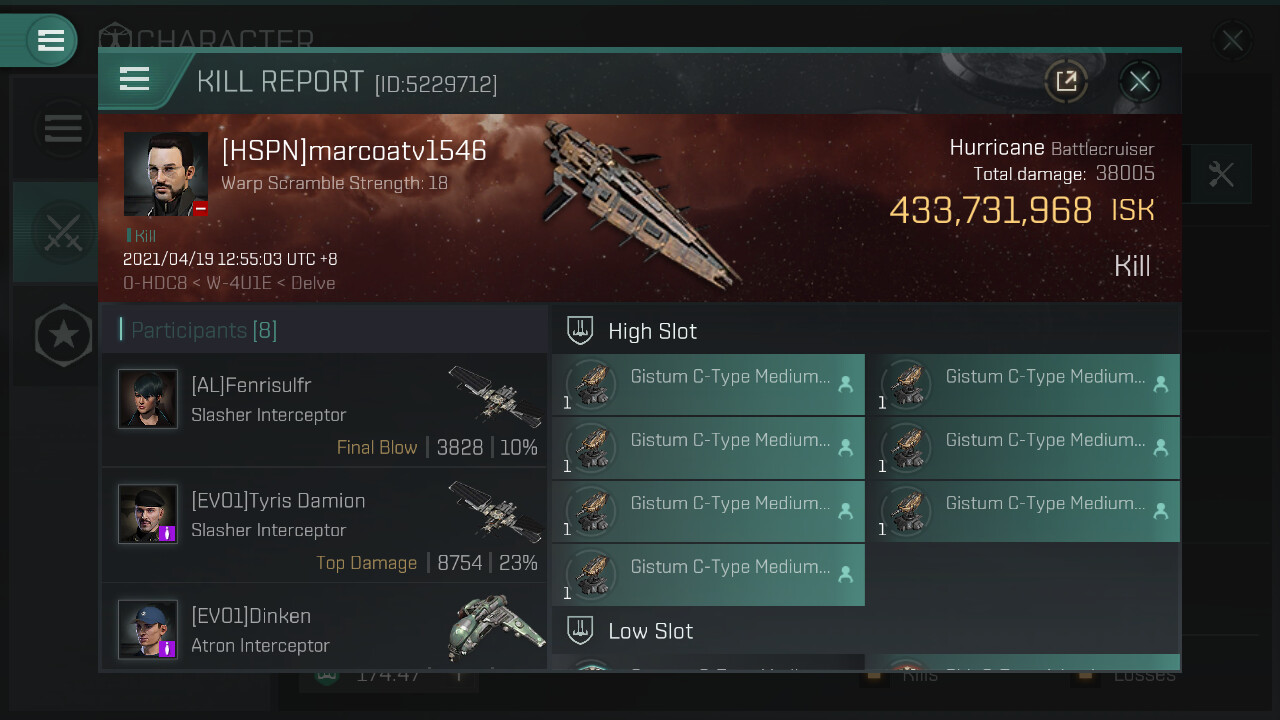The height and width of the screenshot is (720, 1280).
Task: Click the High Slot shield icon
Action: (x=580, y=330)
